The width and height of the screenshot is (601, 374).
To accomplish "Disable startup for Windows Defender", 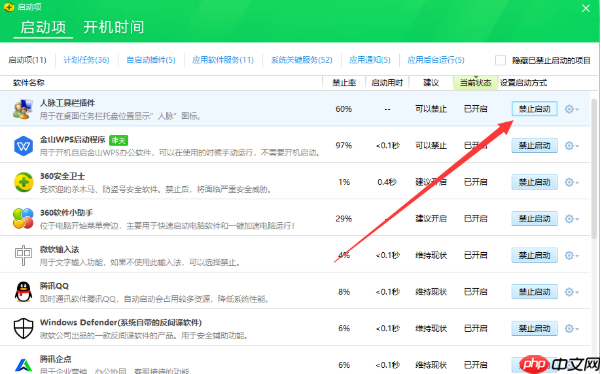I will 534,328.
